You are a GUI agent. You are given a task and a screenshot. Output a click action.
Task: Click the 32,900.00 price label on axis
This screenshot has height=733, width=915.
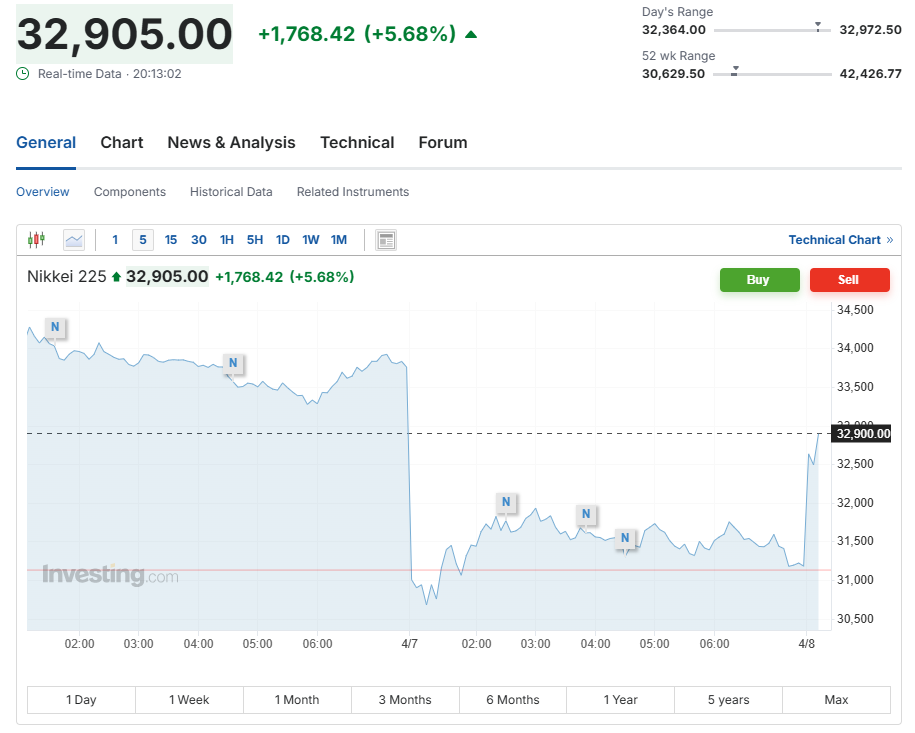(x=862, y=434)
